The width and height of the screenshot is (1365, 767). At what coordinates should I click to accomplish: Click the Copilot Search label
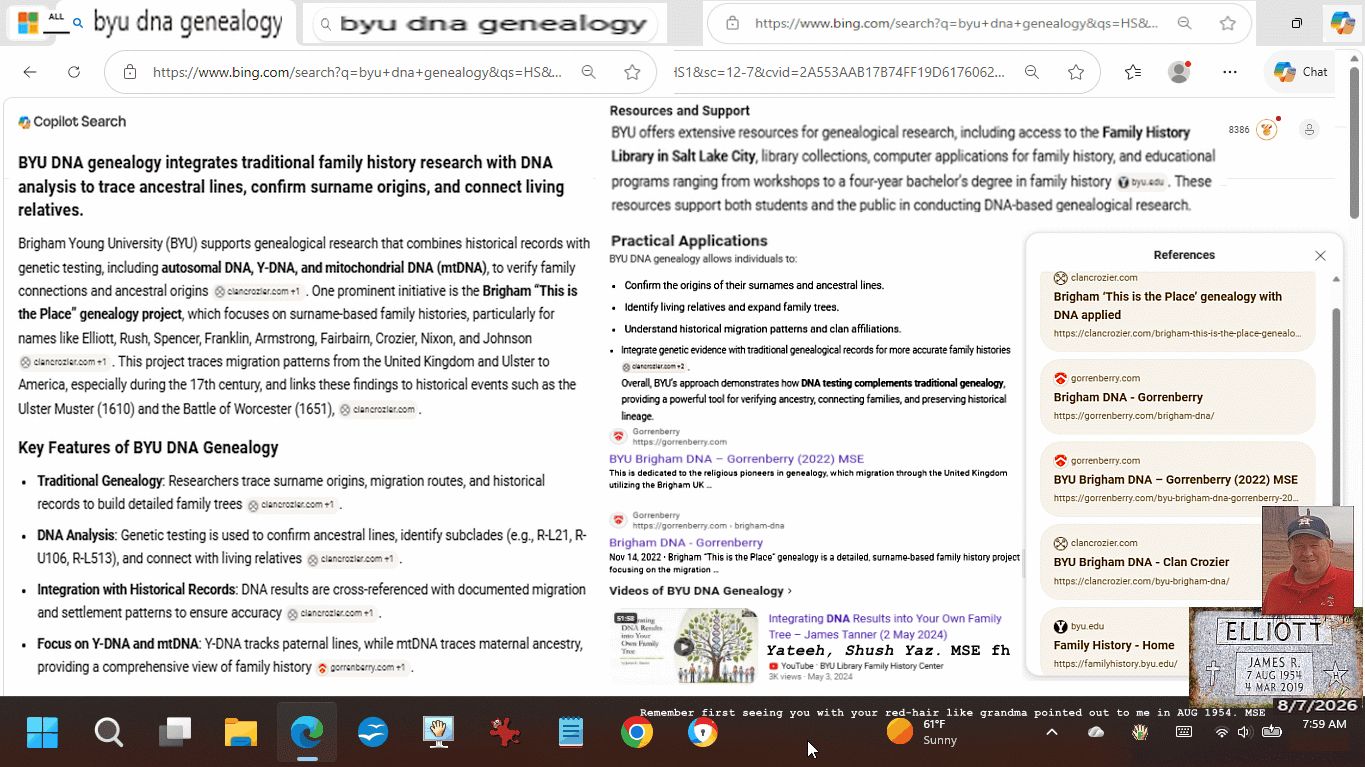72,122
